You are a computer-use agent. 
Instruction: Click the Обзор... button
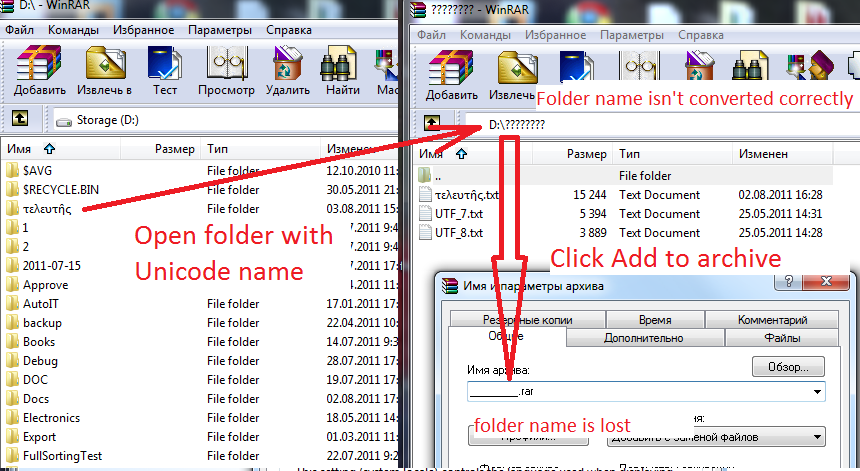(x=788, y=367)
